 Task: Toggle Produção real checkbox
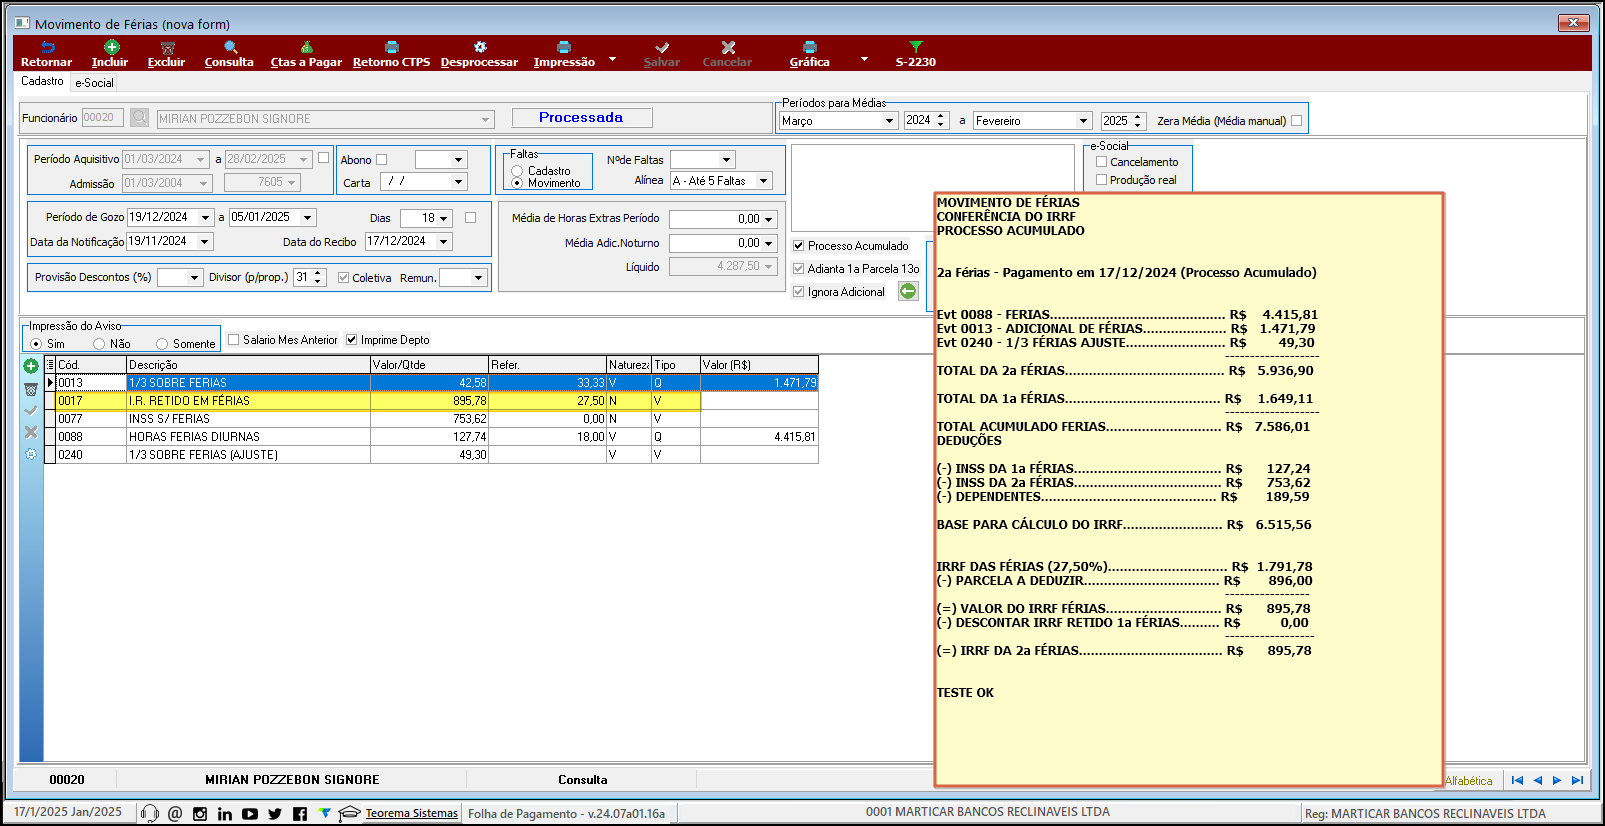pyautogui.click(x=1101, y=179)
